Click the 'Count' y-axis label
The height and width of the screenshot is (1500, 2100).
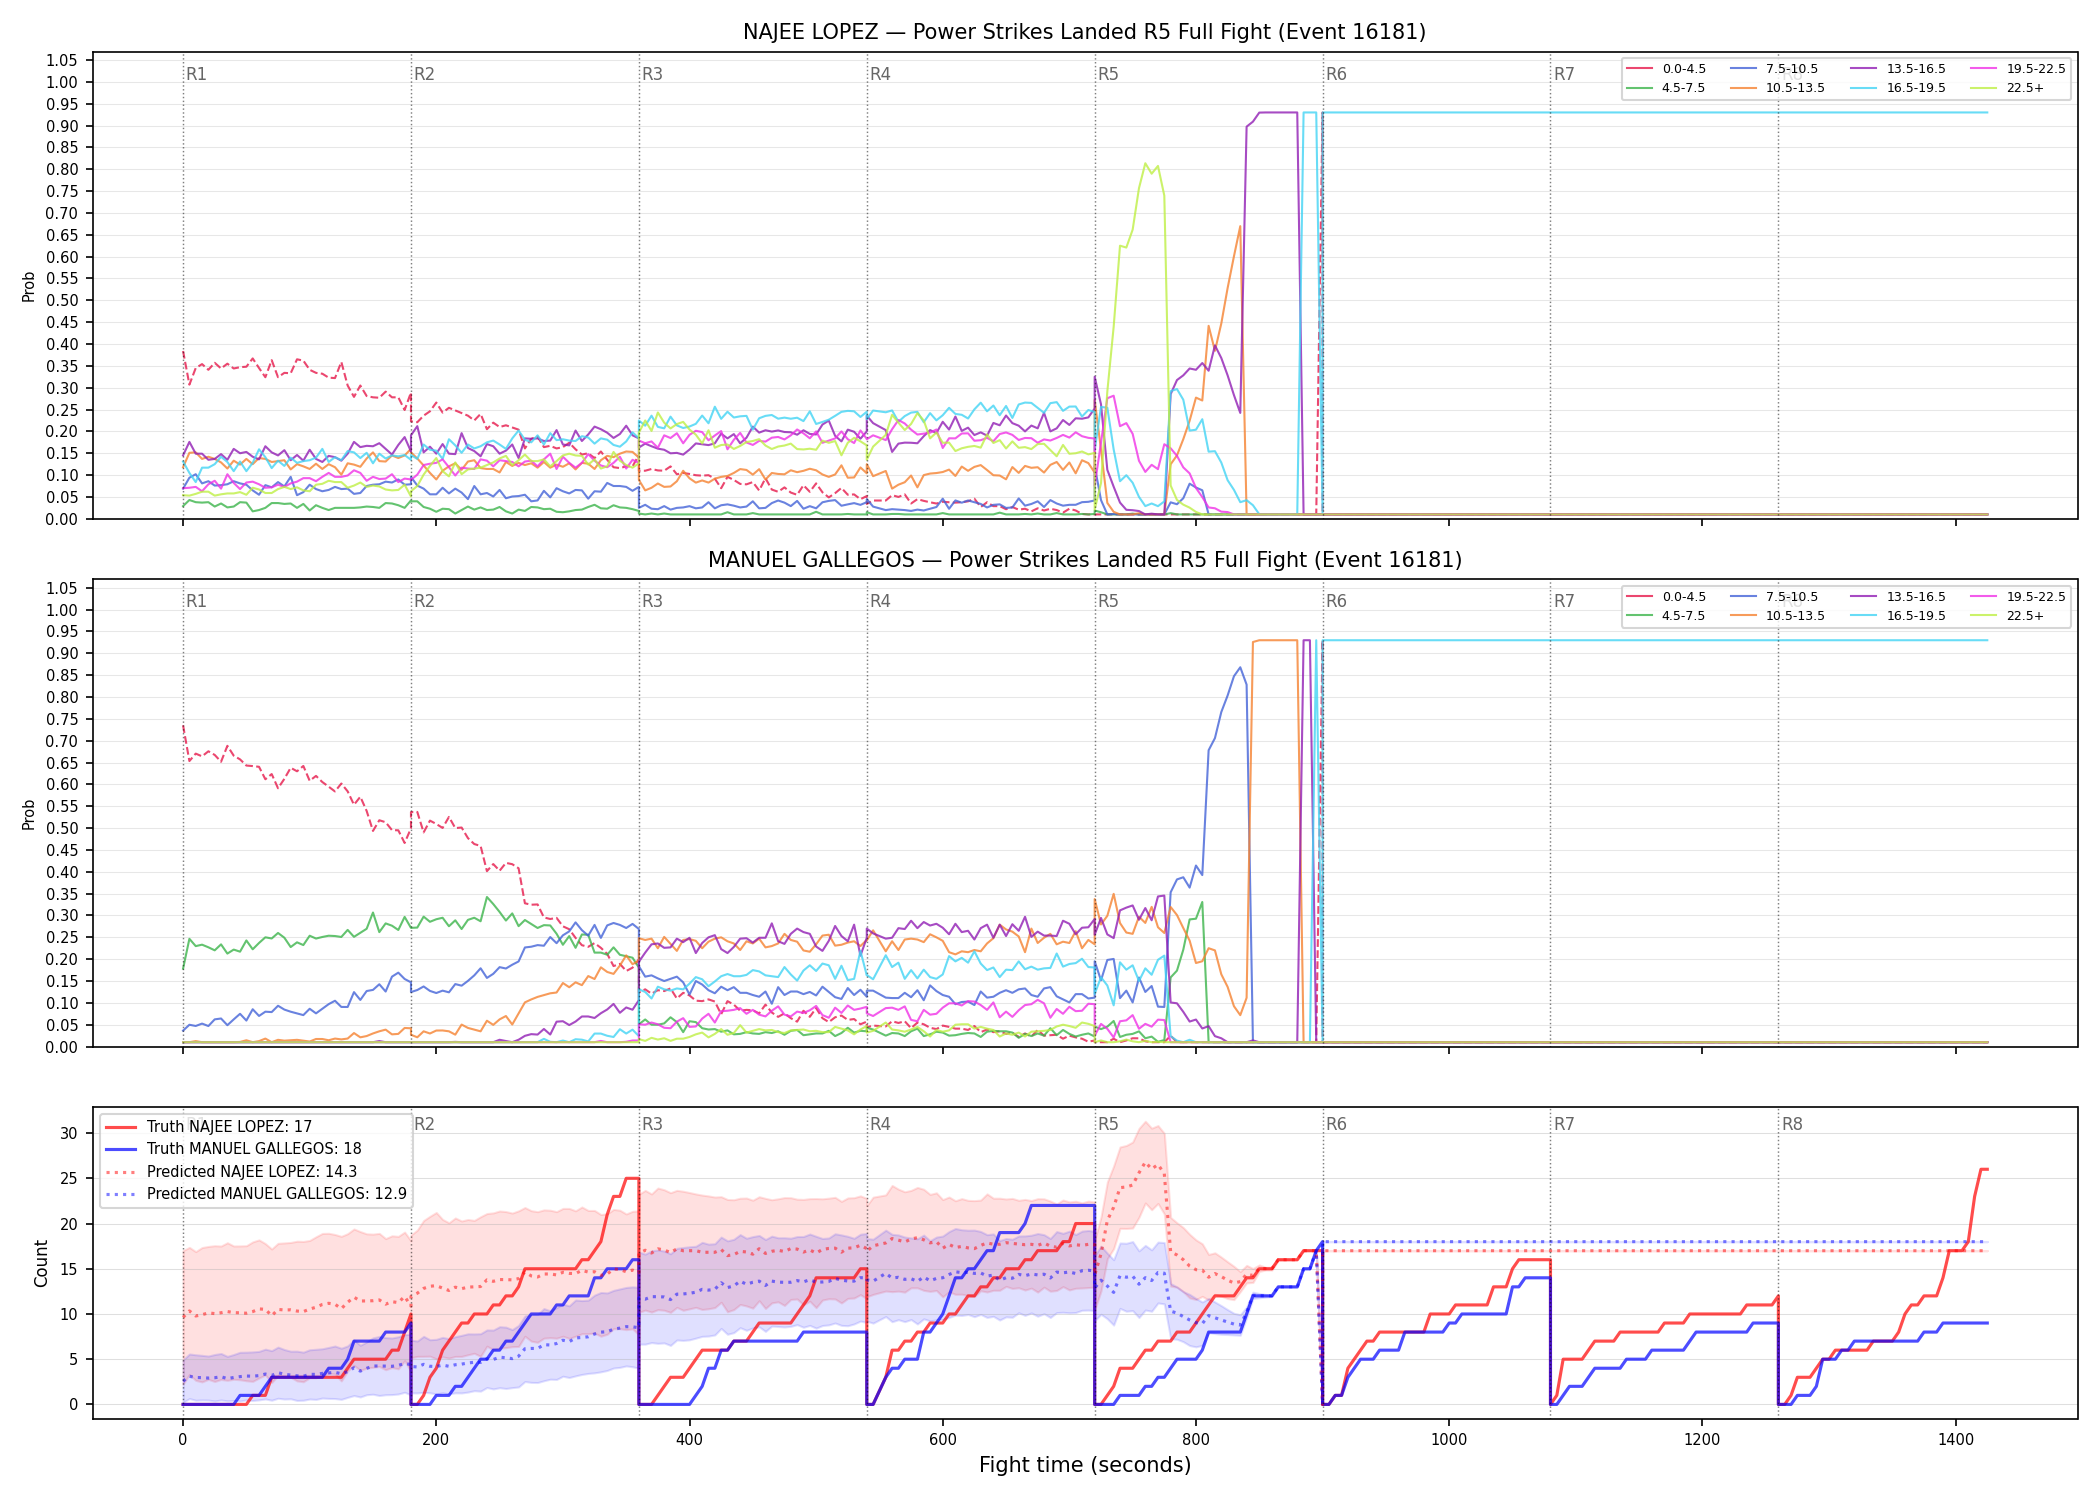click(x=41, y=1263)
